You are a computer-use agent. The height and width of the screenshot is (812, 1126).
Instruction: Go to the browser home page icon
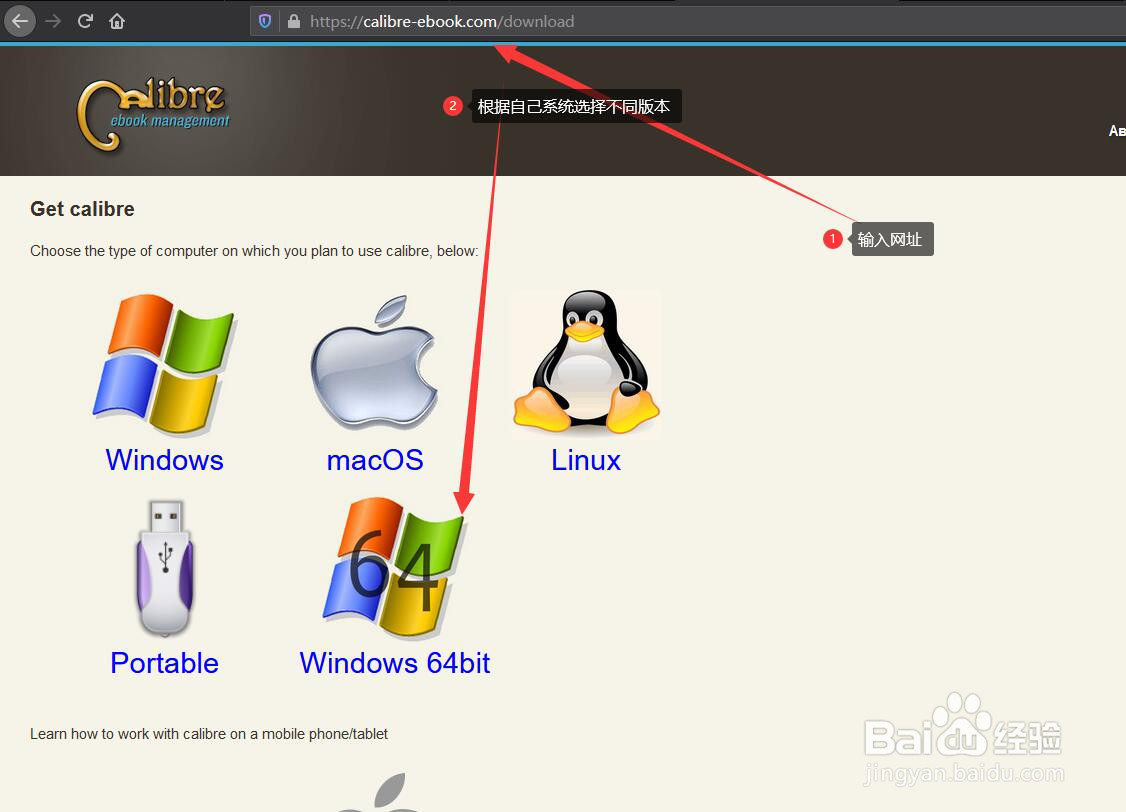[117, 22]
